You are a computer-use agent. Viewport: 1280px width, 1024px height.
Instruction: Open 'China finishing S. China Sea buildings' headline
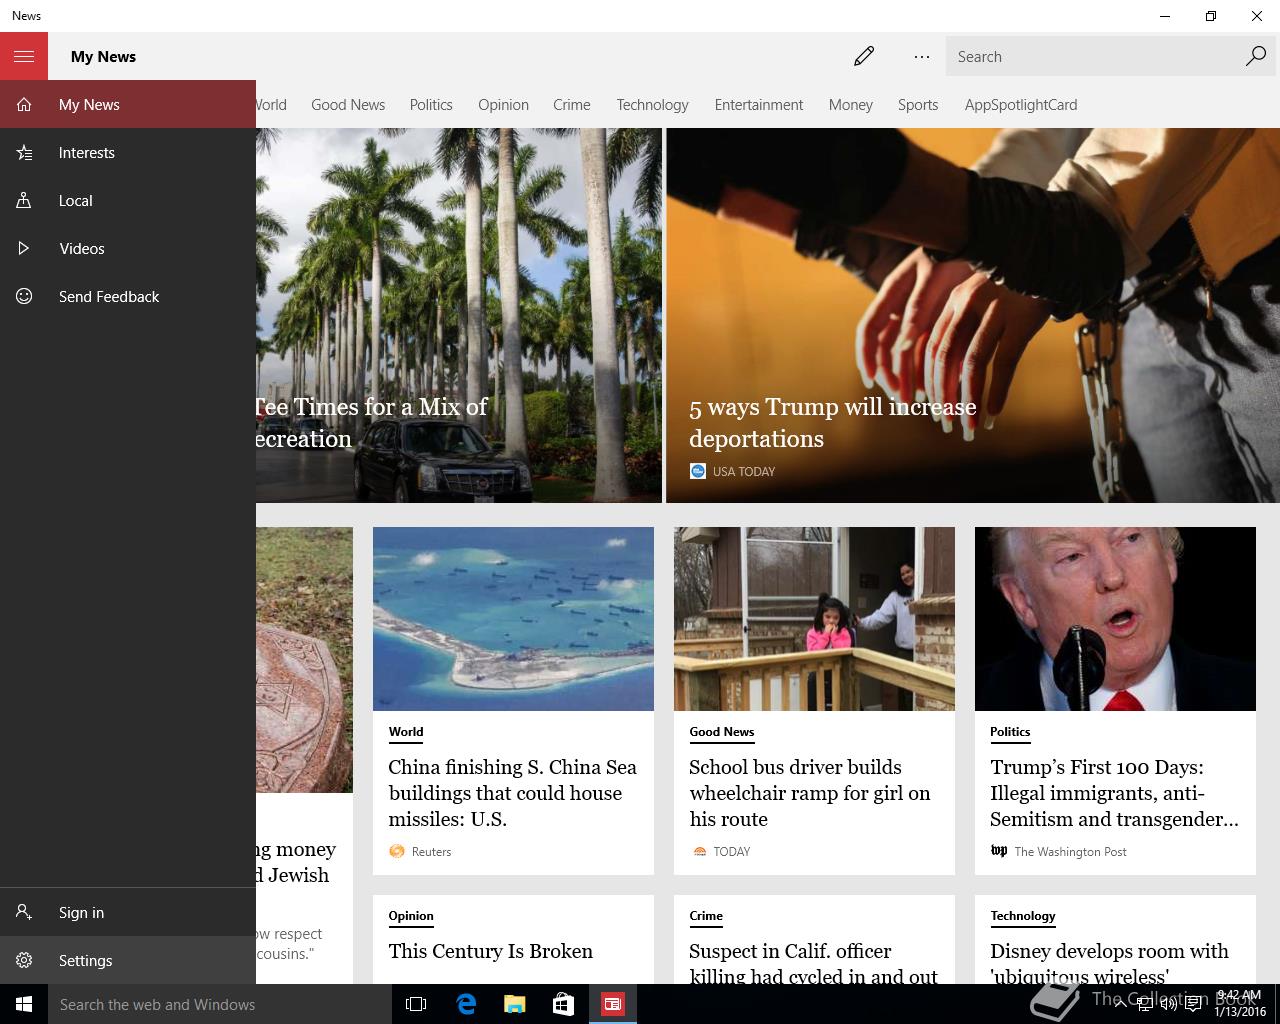click(x=512, y=793)
